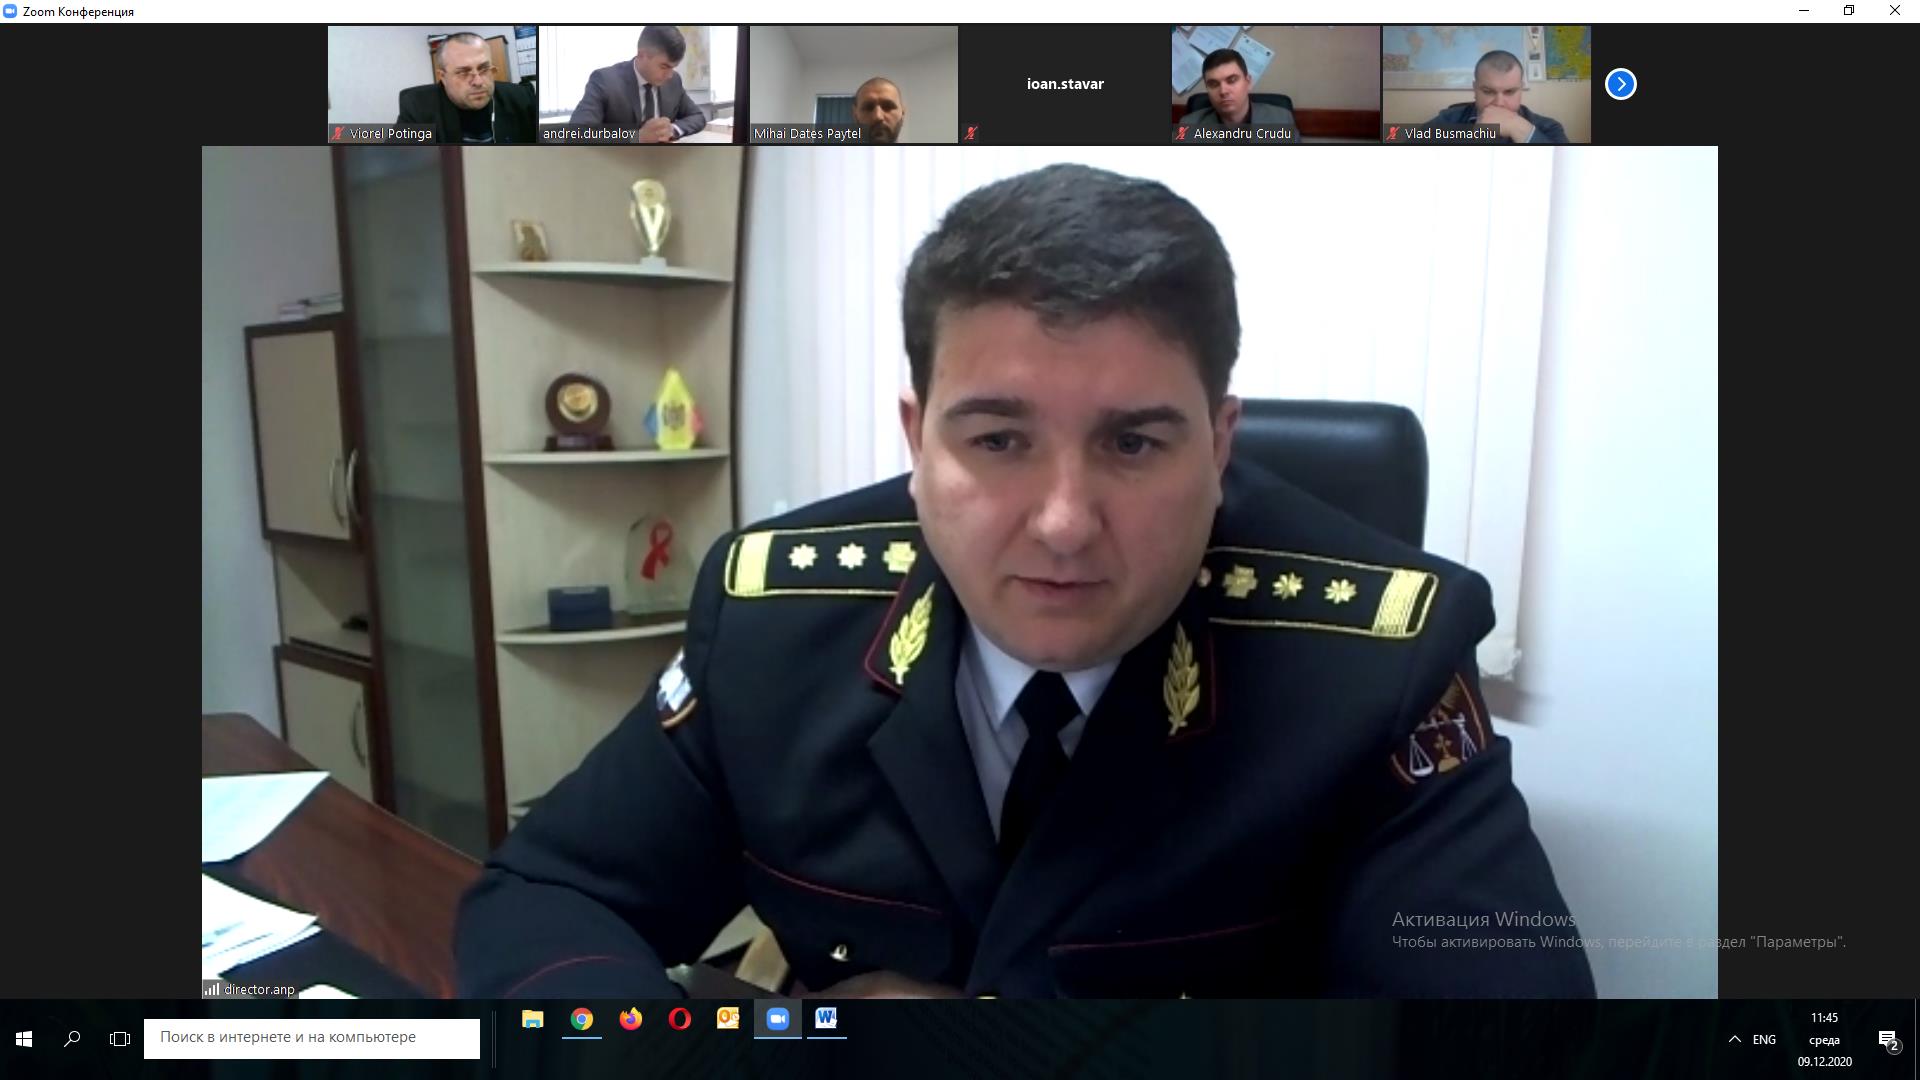Open File Explorer from taskbar
The height and width of the screenshot is (1080, 1920).
click(x=532, y=1019)
